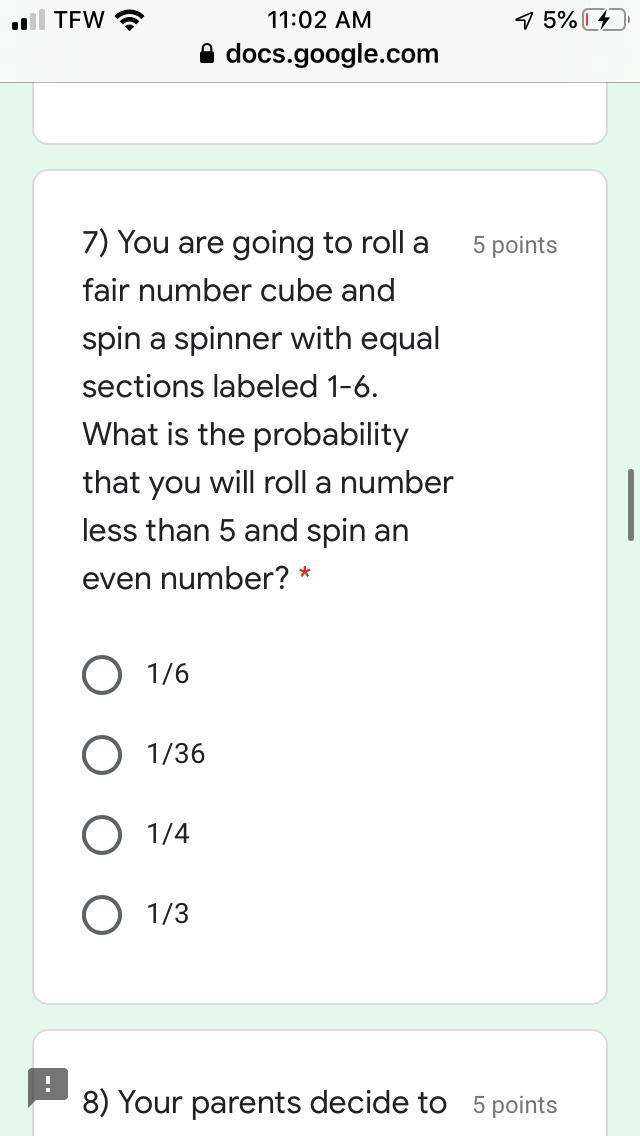
Task: Tap the charging battery icon
Action: [604, 20]
